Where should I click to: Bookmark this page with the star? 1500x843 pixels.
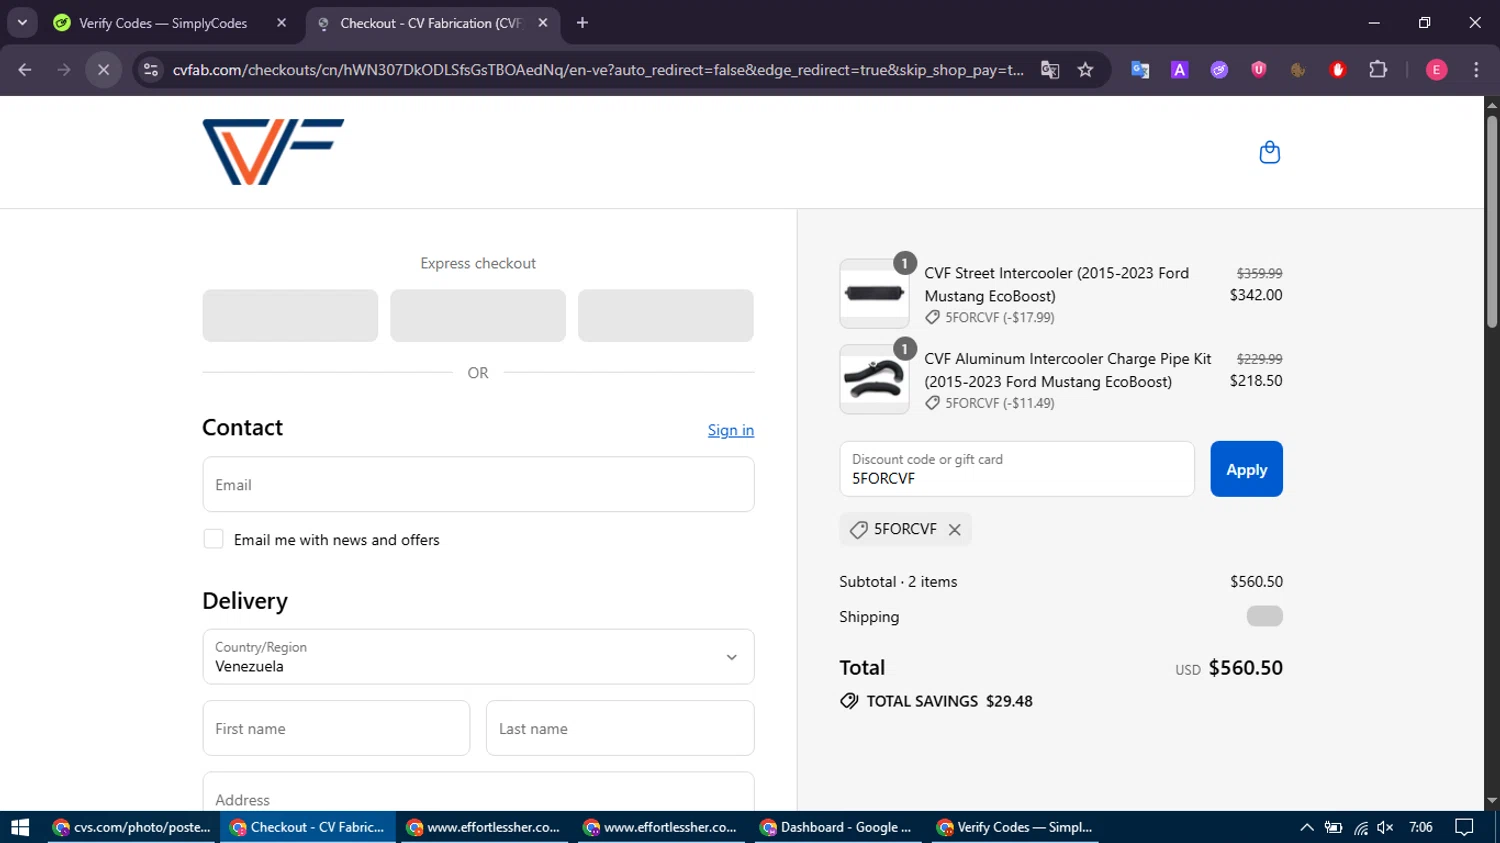coord(1086,70)
